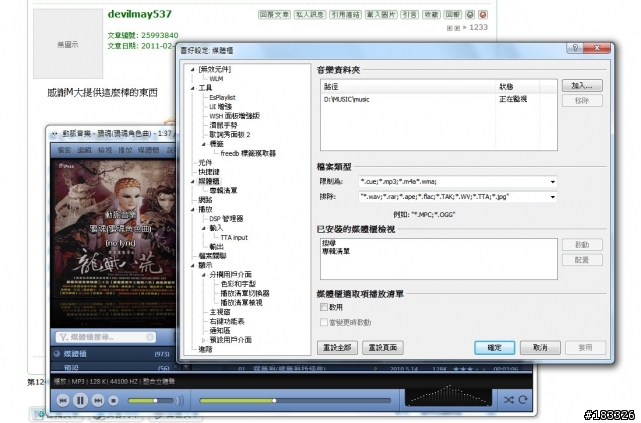Collapse the 標籤 tree node arrow
Viewport: 641px width, 423px height.
click(204, 144)
